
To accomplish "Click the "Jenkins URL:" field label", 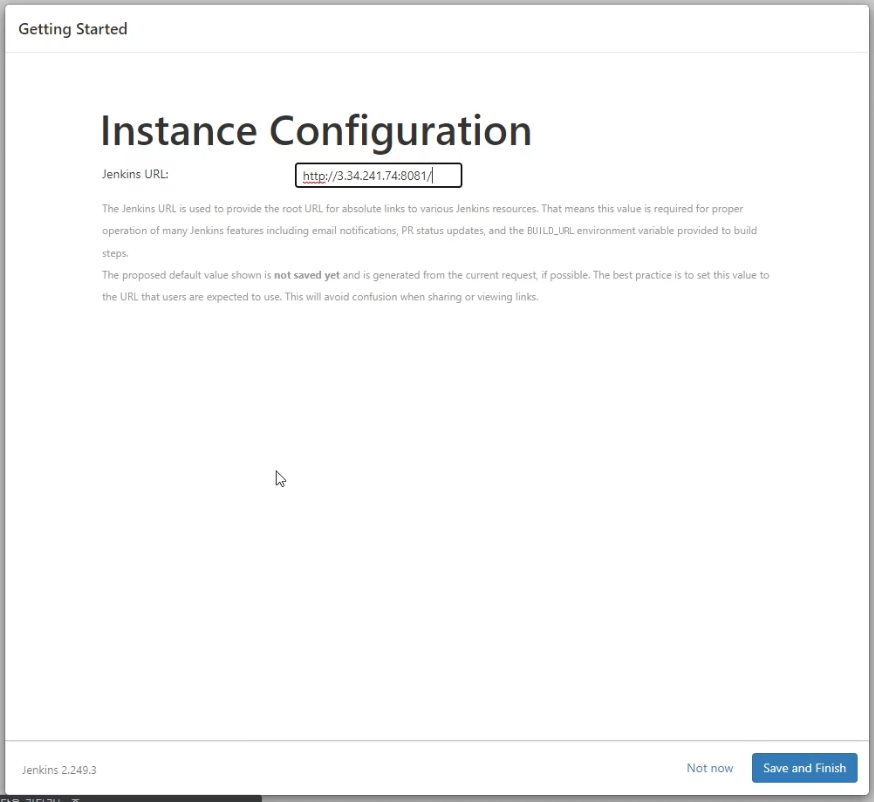I will [x=135, y=174].
